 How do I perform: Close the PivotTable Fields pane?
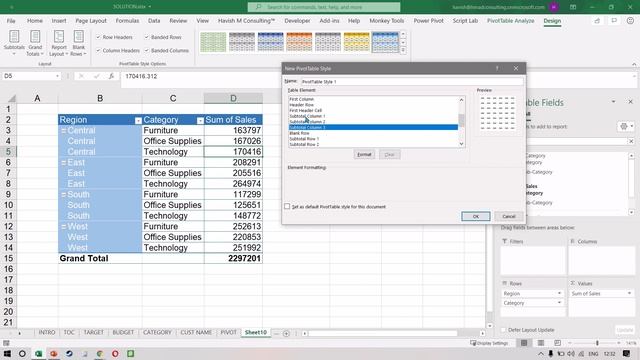pos(630,102)
